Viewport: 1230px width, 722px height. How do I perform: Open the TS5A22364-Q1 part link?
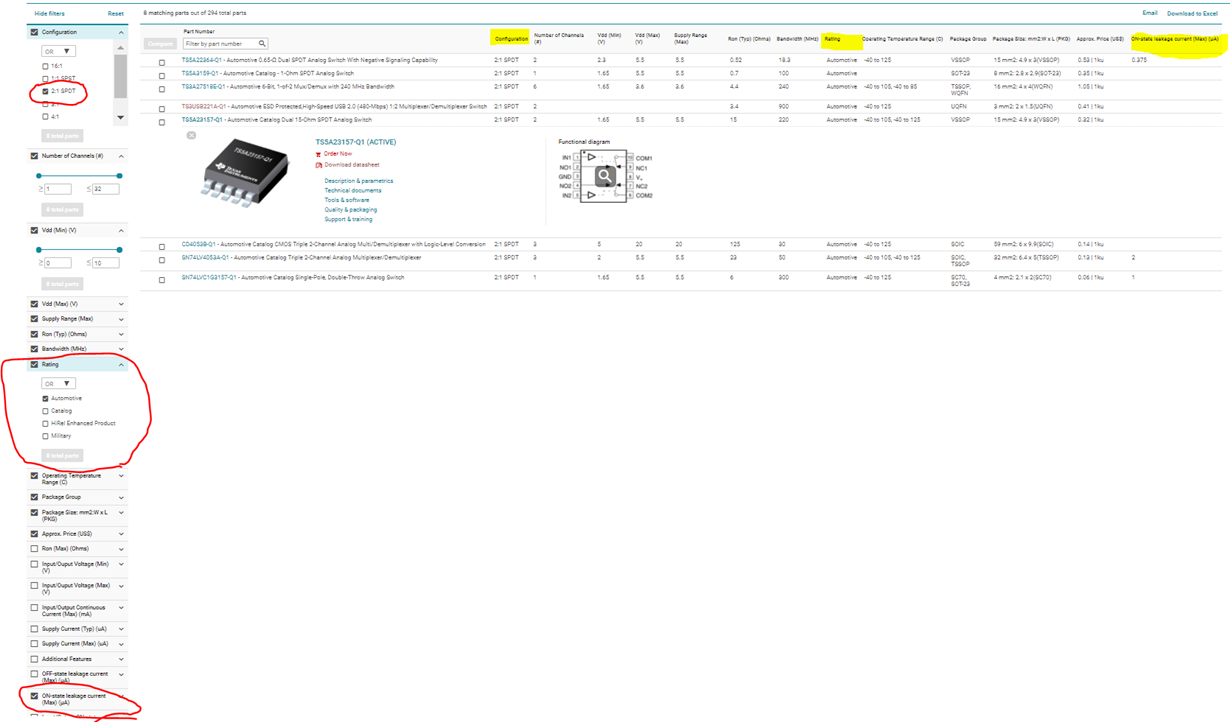[x=201, y=60]
